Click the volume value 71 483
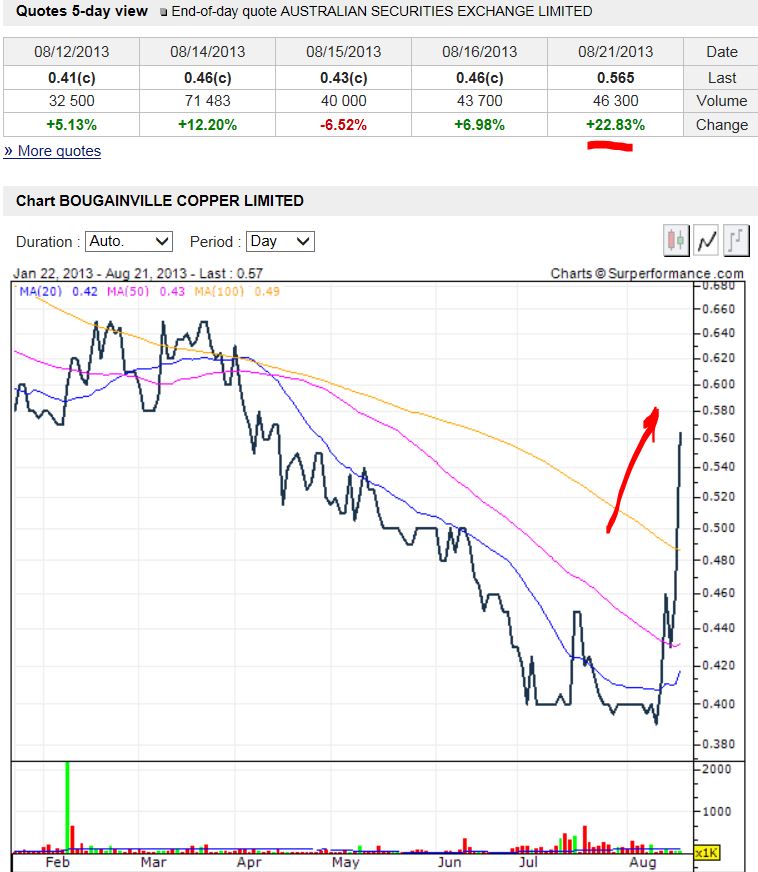758x872 pixels. tap(207, 101)
